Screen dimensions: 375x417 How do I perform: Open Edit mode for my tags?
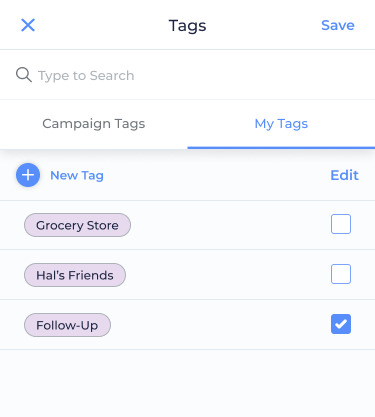344,175
